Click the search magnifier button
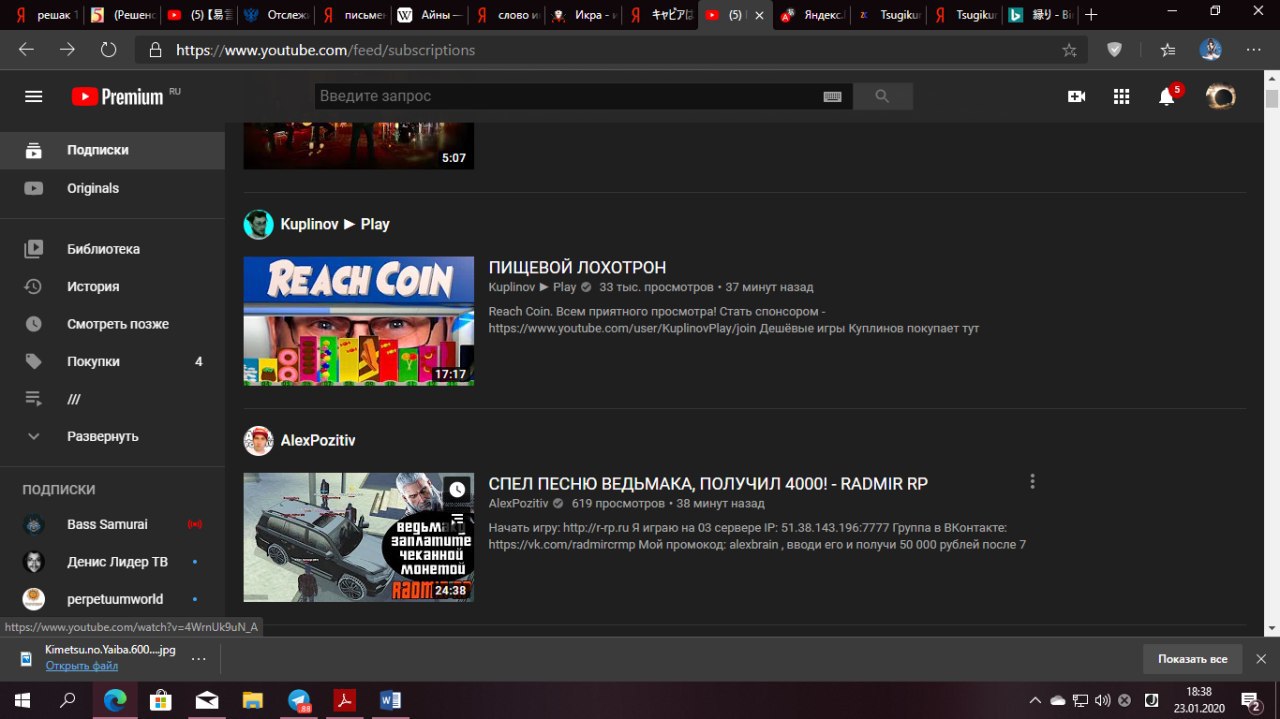Viewport: 1280px width, 719px height. [x=882, y=96]
